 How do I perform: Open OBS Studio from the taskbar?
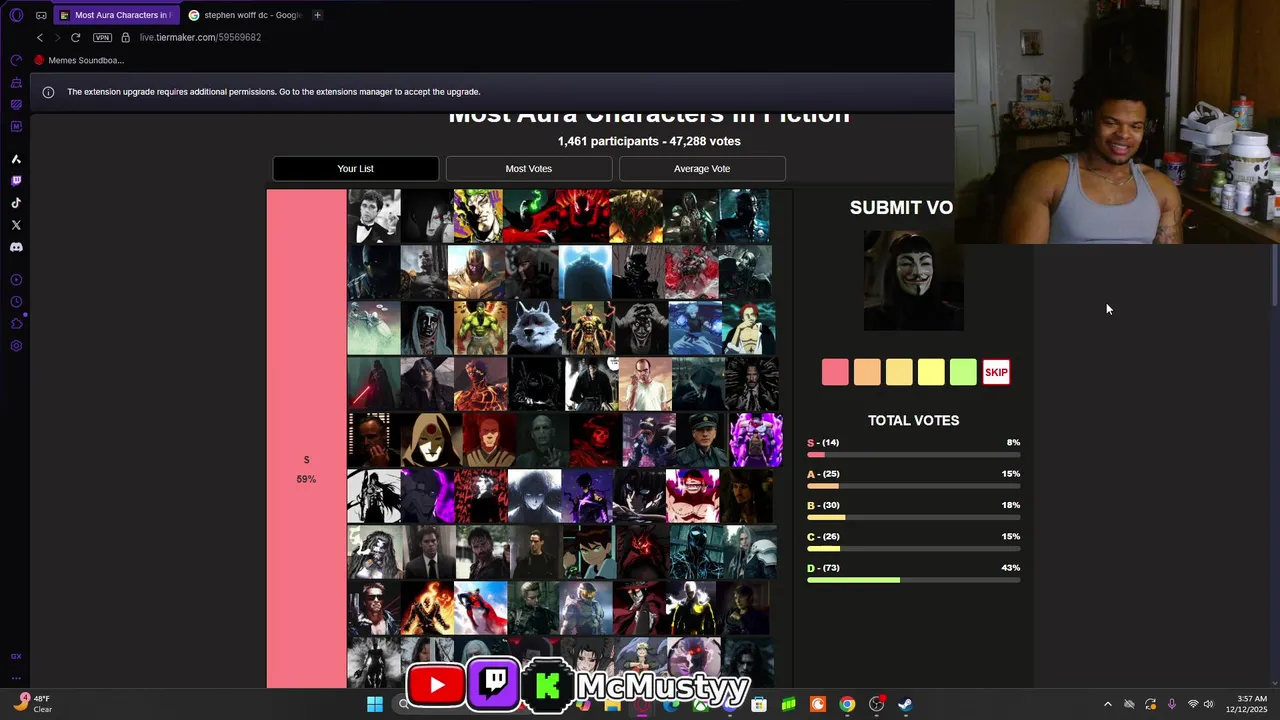pos(876,704)
